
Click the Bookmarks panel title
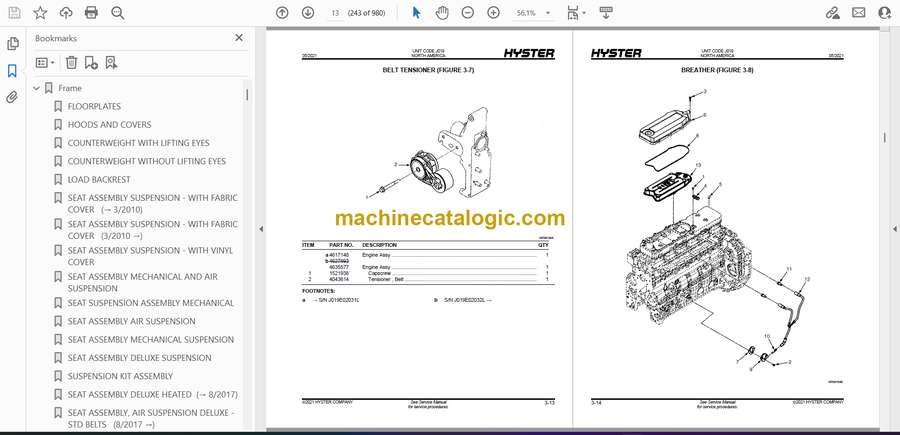point(56,38)
